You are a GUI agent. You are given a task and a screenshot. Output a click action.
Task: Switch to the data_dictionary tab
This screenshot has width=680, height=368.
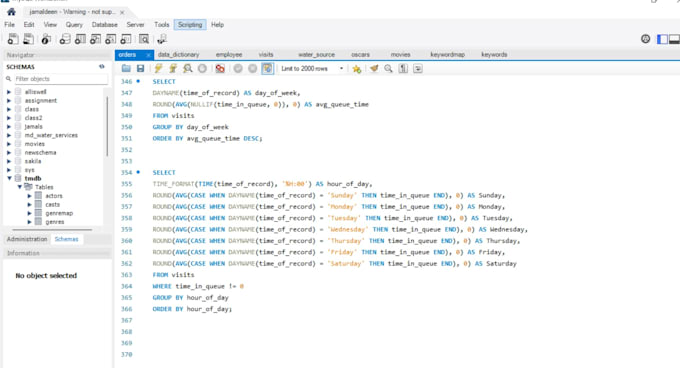coord(178,55)
